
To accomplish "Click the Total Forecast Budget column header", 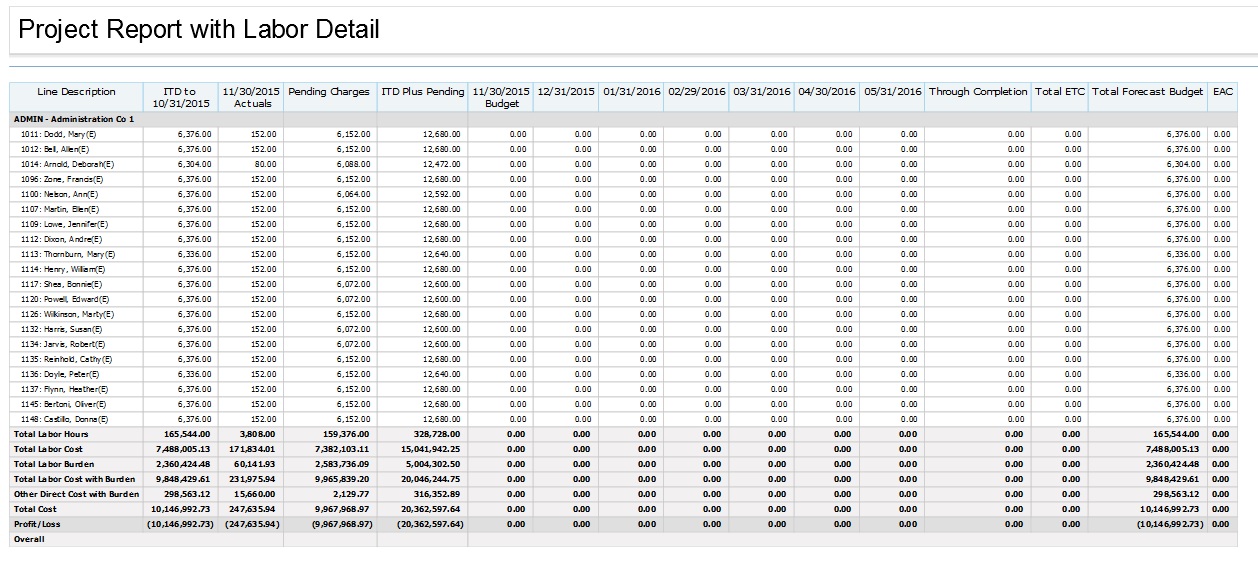I will (1147, 92).
